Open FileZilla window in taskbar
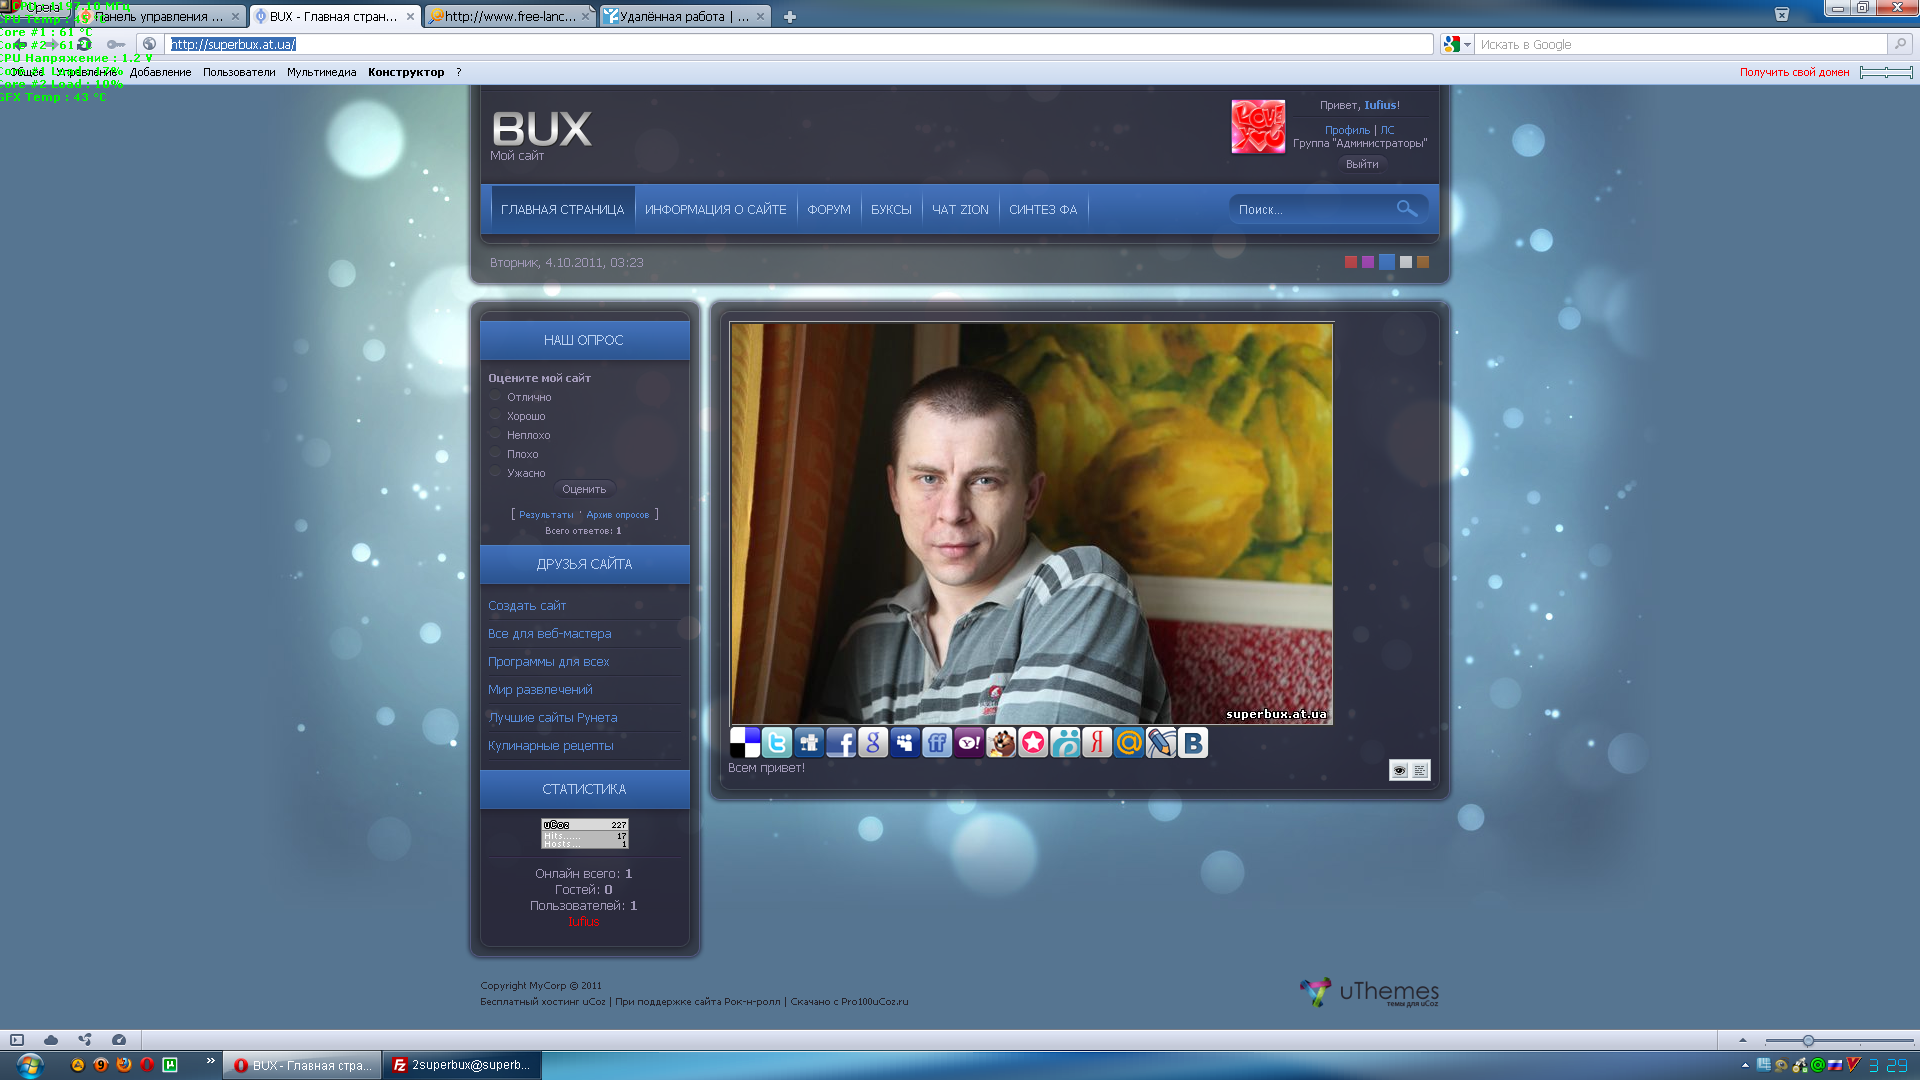1920x1080 pixels. click(462, 1065)
